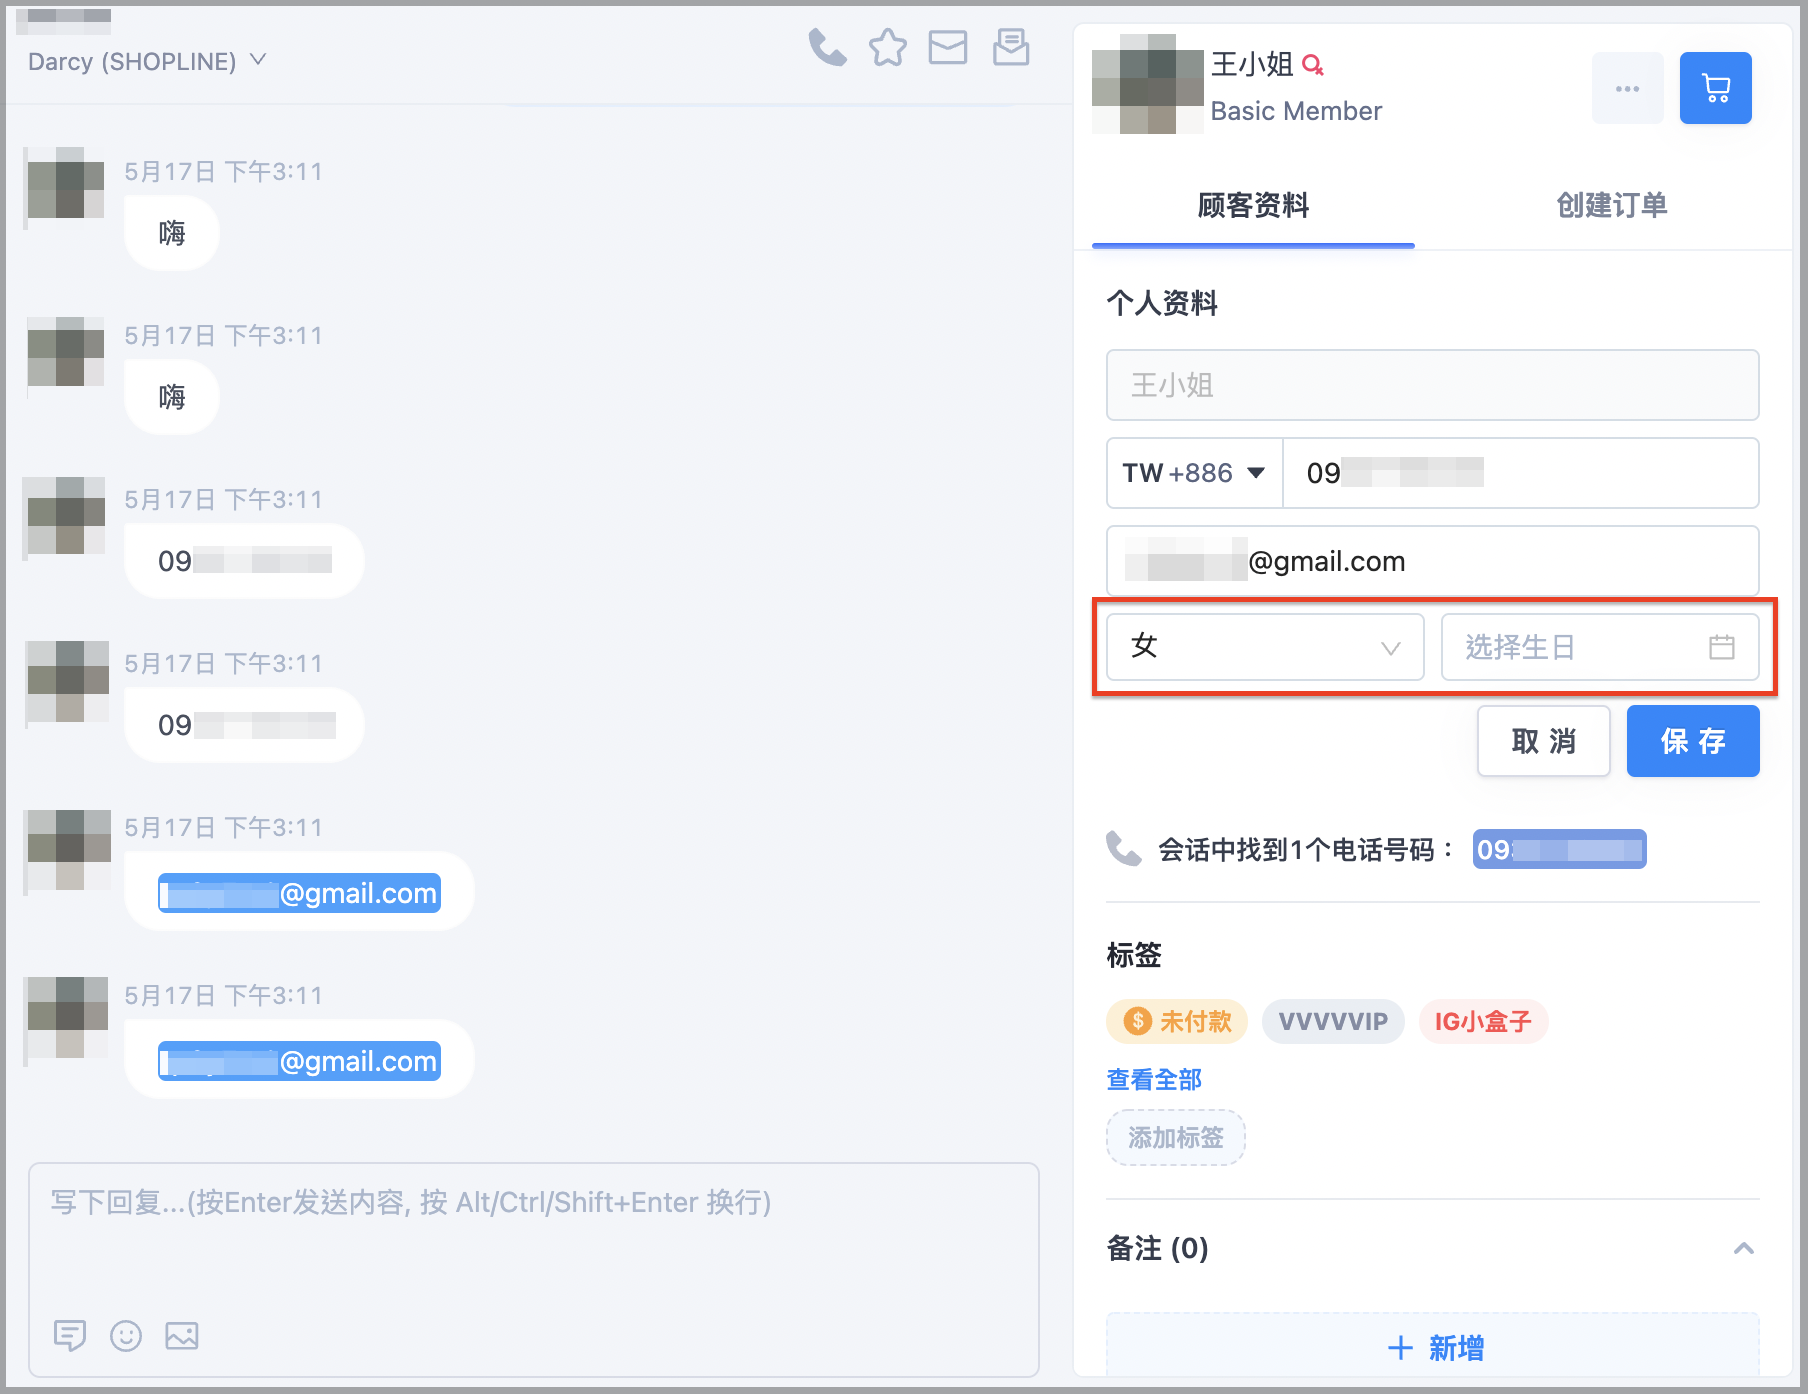Open the blue shopping cart button
The height and width of the screenshot is (1394, 1808).
tap(1715, 88)
